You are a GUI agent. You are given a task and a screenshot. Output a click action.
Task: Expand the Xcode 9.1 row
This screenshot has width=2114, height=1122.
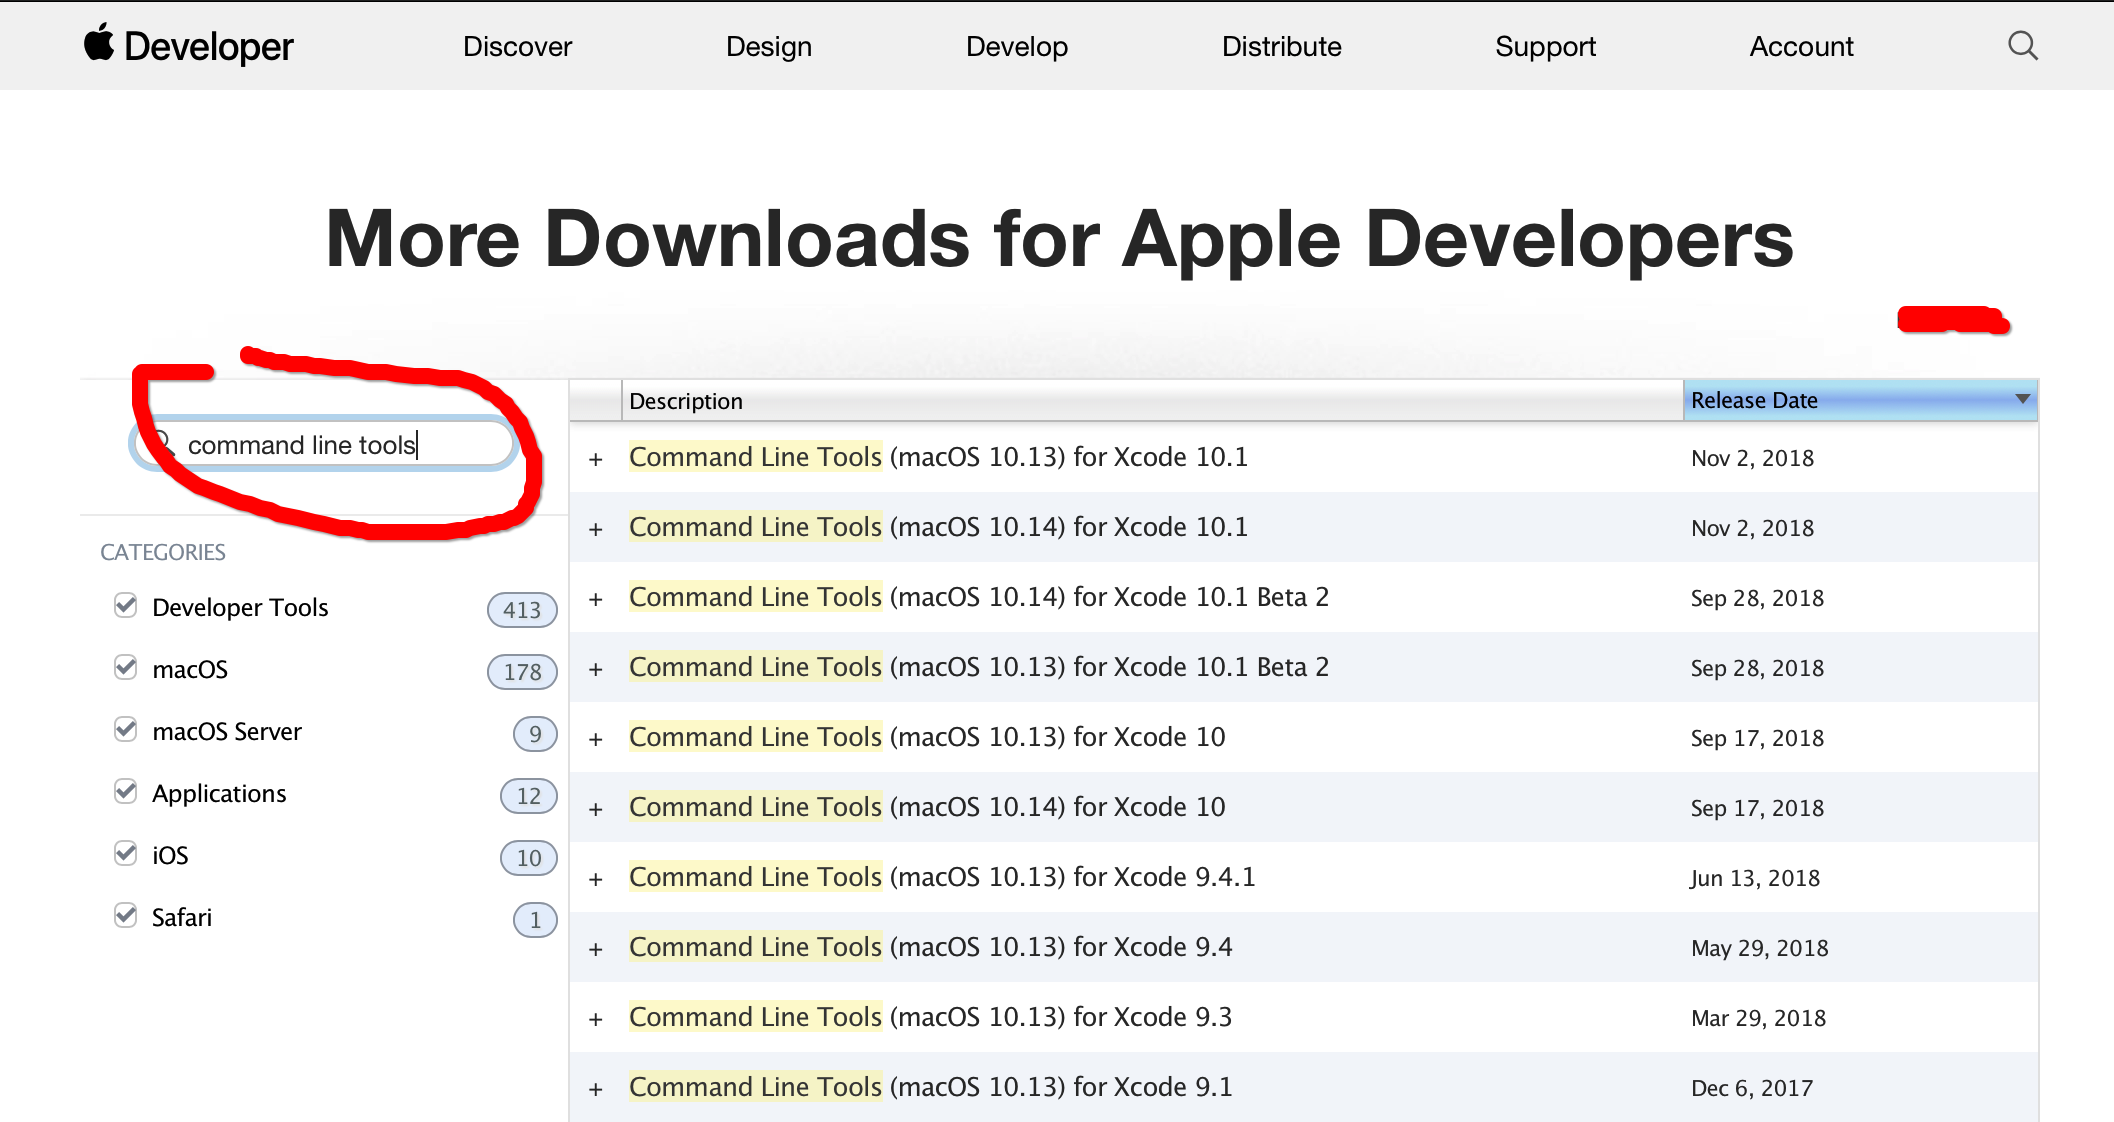[x=596, y=1089]
